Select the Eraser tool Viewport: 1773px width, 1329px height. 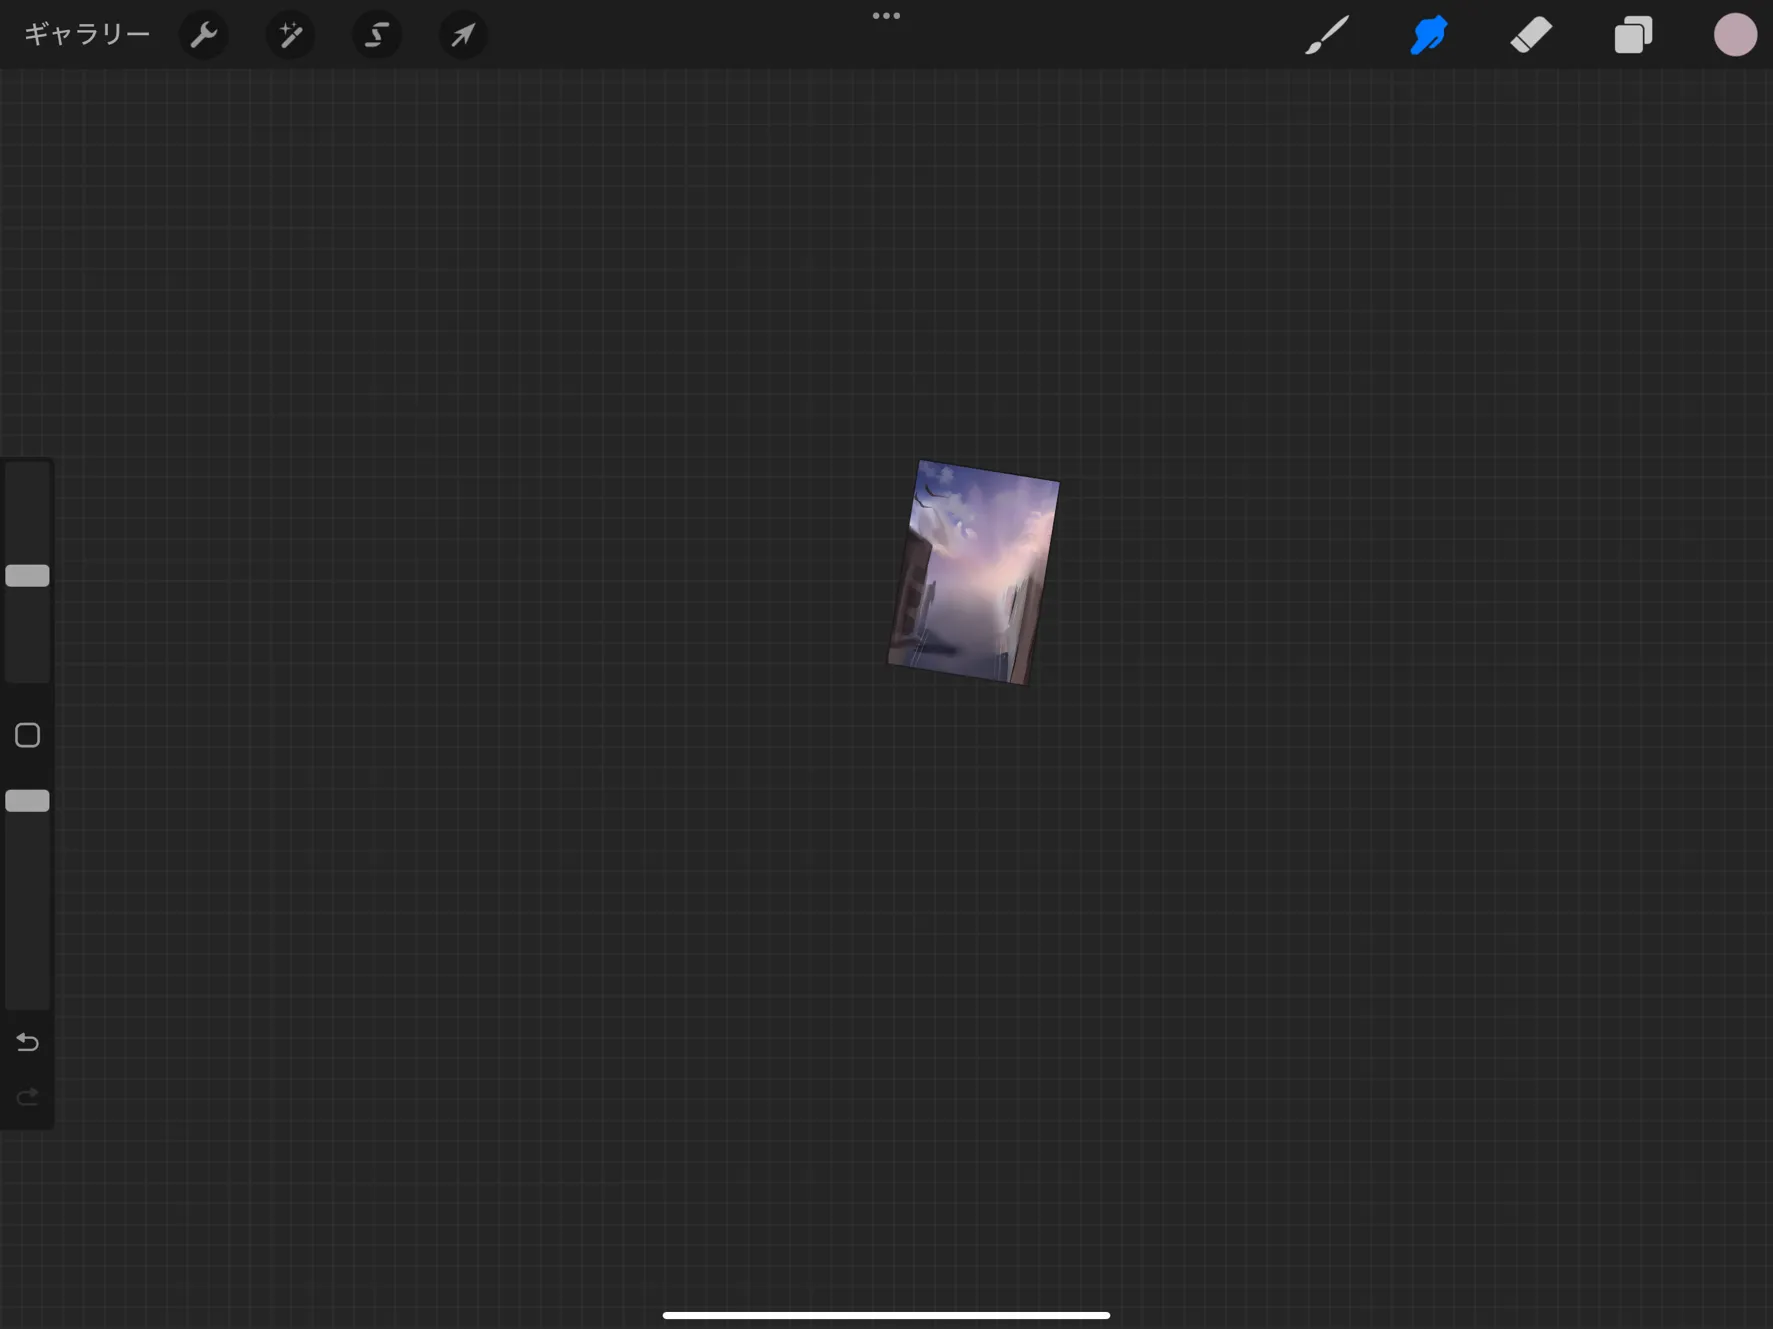pos(1531,35)
